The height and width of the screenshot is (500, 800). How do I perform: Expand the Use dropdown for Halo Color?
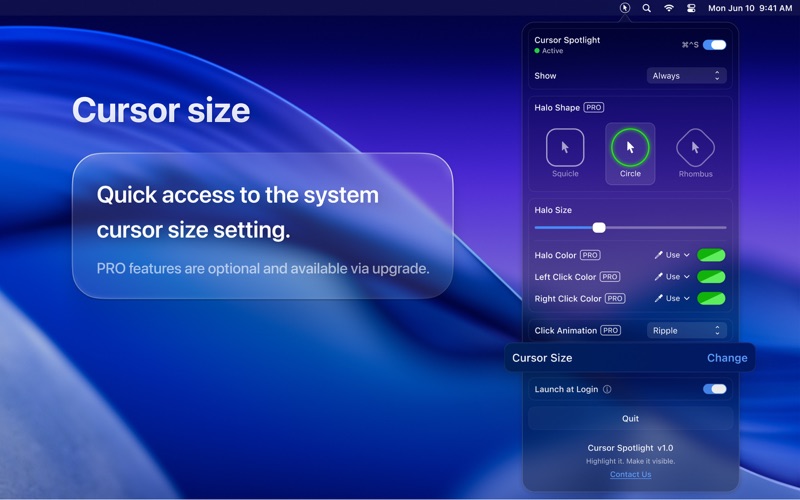[678, 255]
